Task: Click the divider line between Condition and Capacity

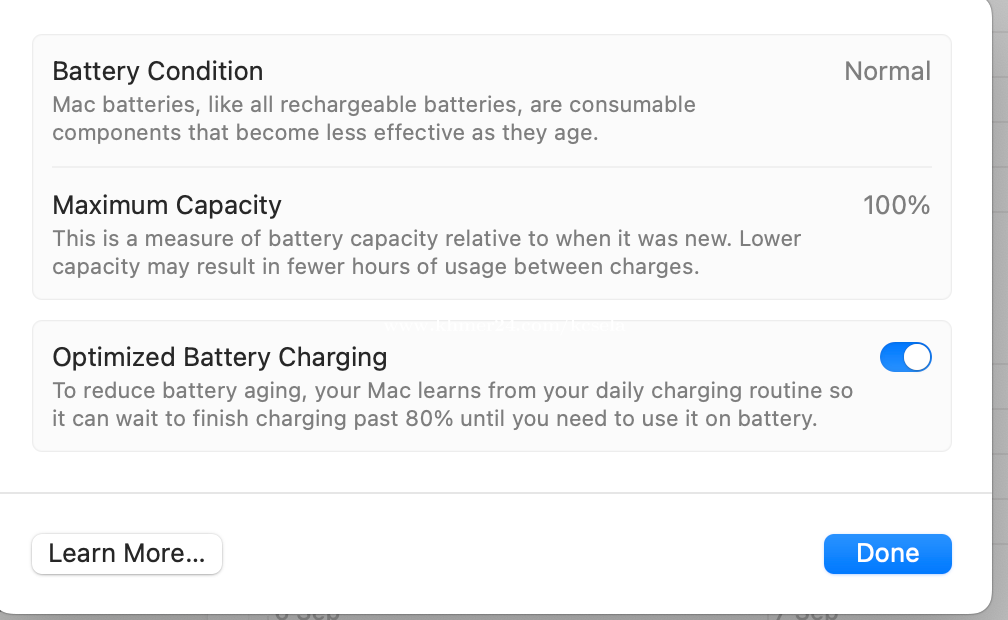Action: 491,167
